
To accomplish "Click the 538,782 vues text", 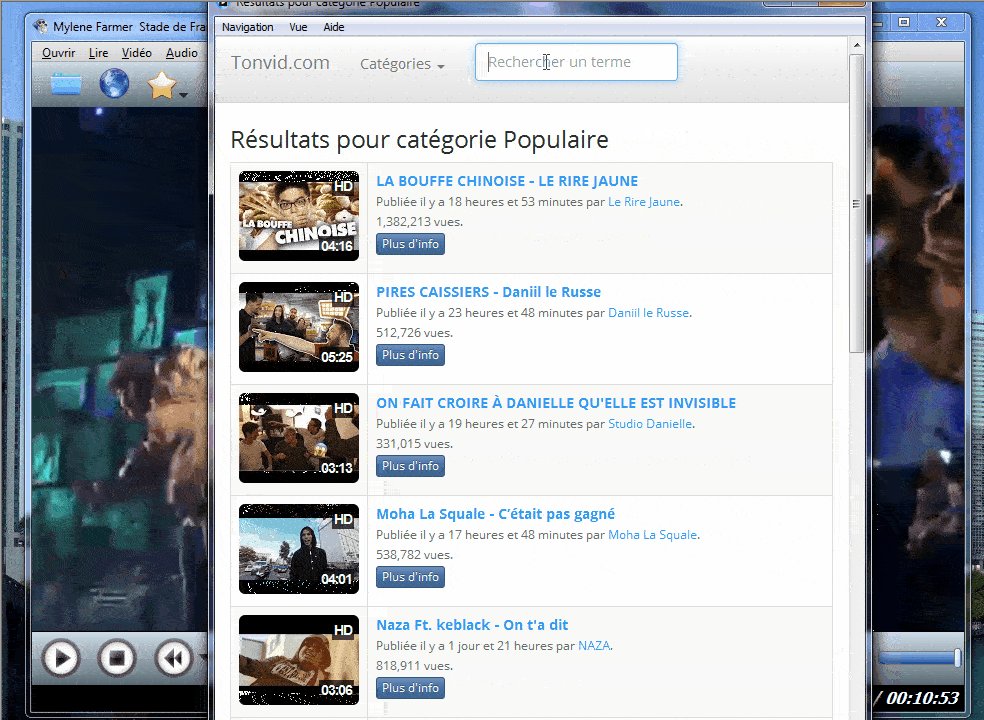I will 414,556.
